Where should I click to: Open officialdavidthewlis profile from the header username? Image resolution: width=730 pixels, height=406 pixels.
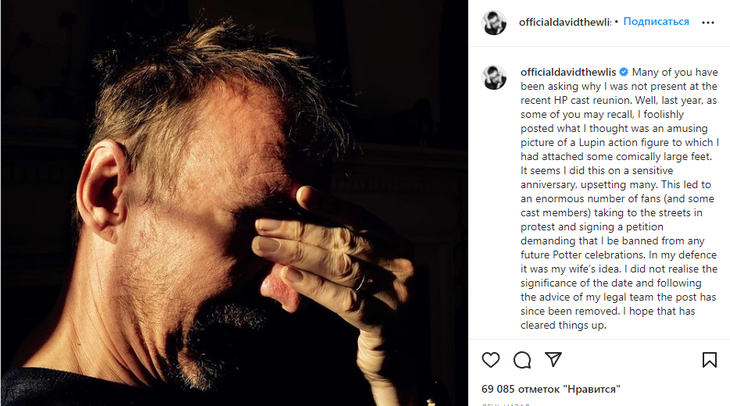pyautogui.click(x=565, y=22)
